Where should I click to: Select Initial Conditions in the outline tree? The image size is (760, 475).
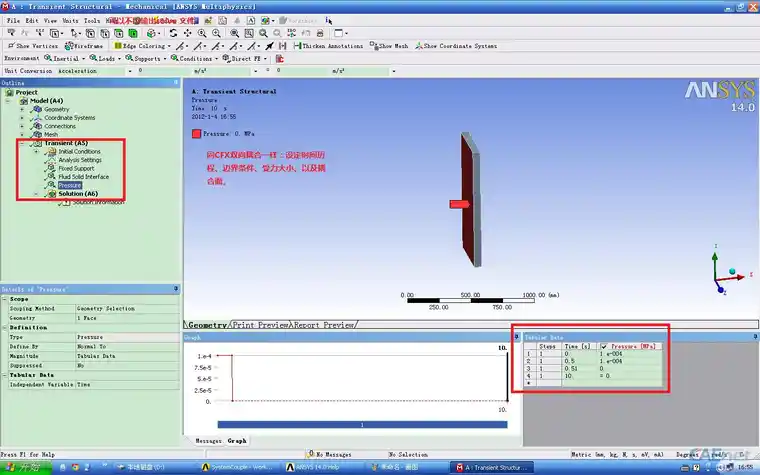click(x=79, y=151)
